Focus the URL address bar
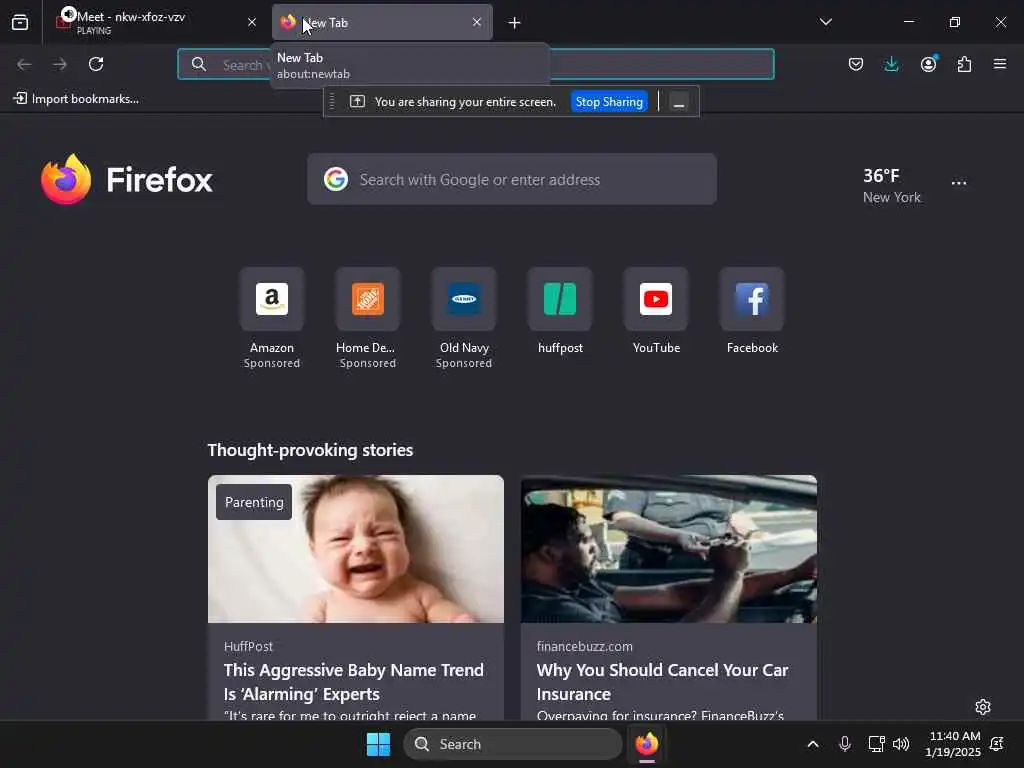Screen dimensions: 1024x768 pyautogui.click(x=475, y=64)
